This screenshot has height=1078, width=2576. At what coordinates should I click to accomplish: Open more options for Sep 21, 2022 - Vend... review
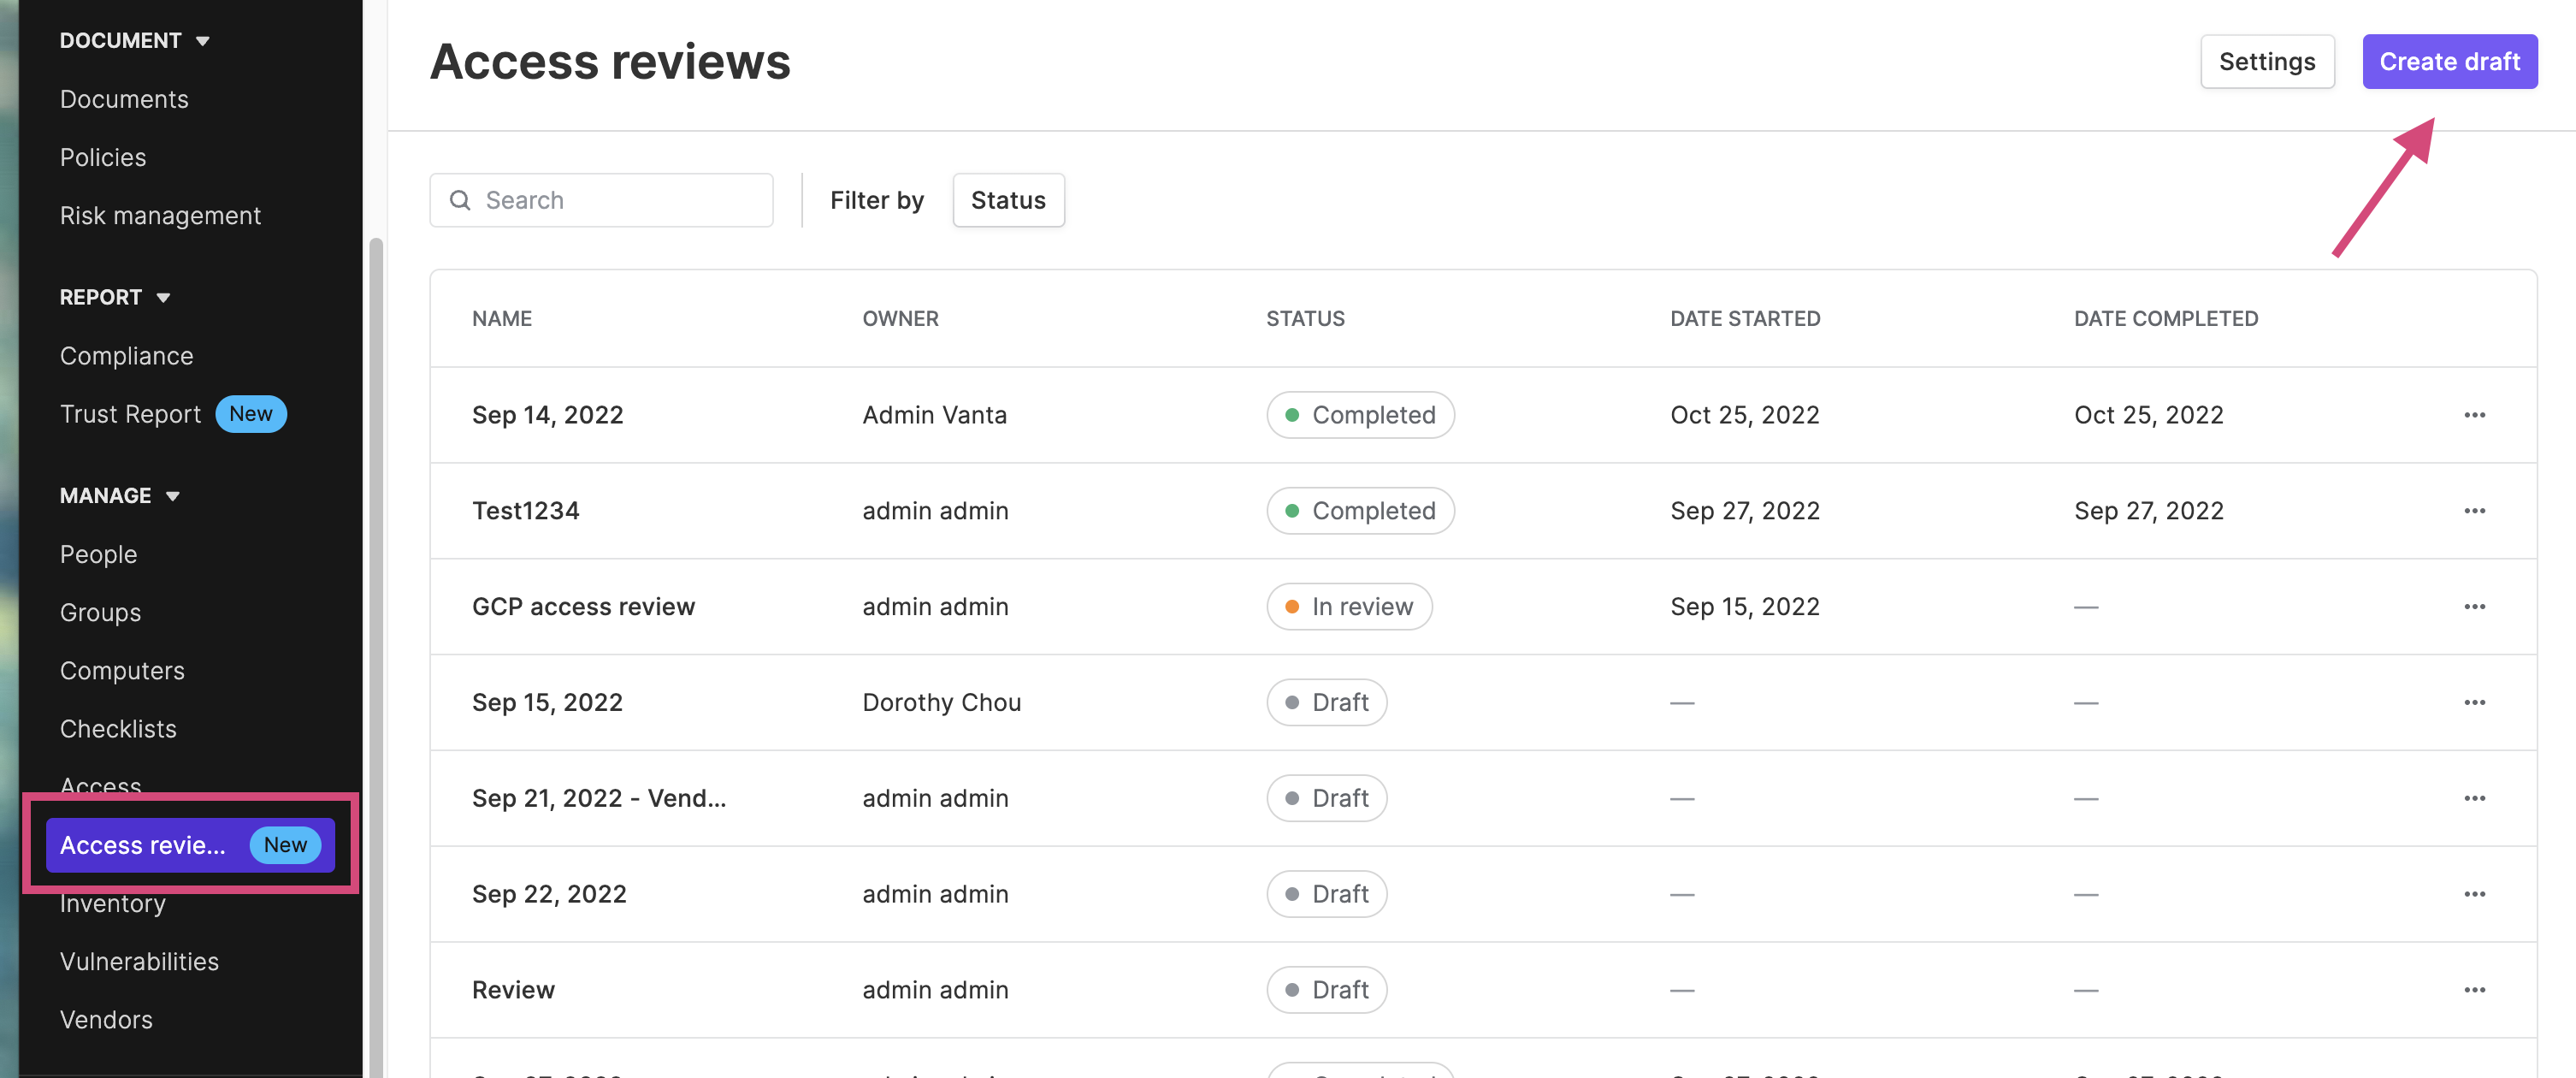2474,798
